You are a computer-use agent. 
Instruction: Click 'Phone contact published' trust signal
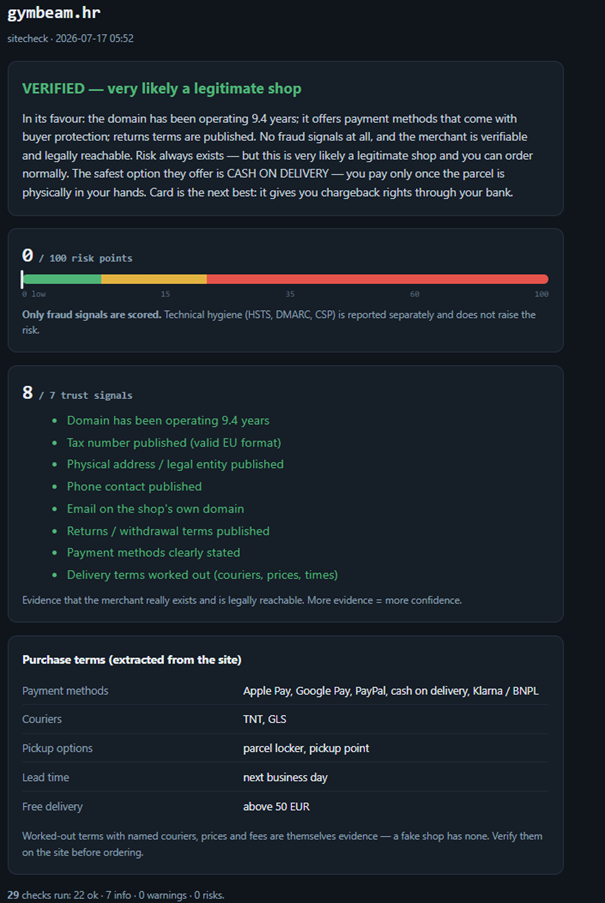click(x=134, y=487)
